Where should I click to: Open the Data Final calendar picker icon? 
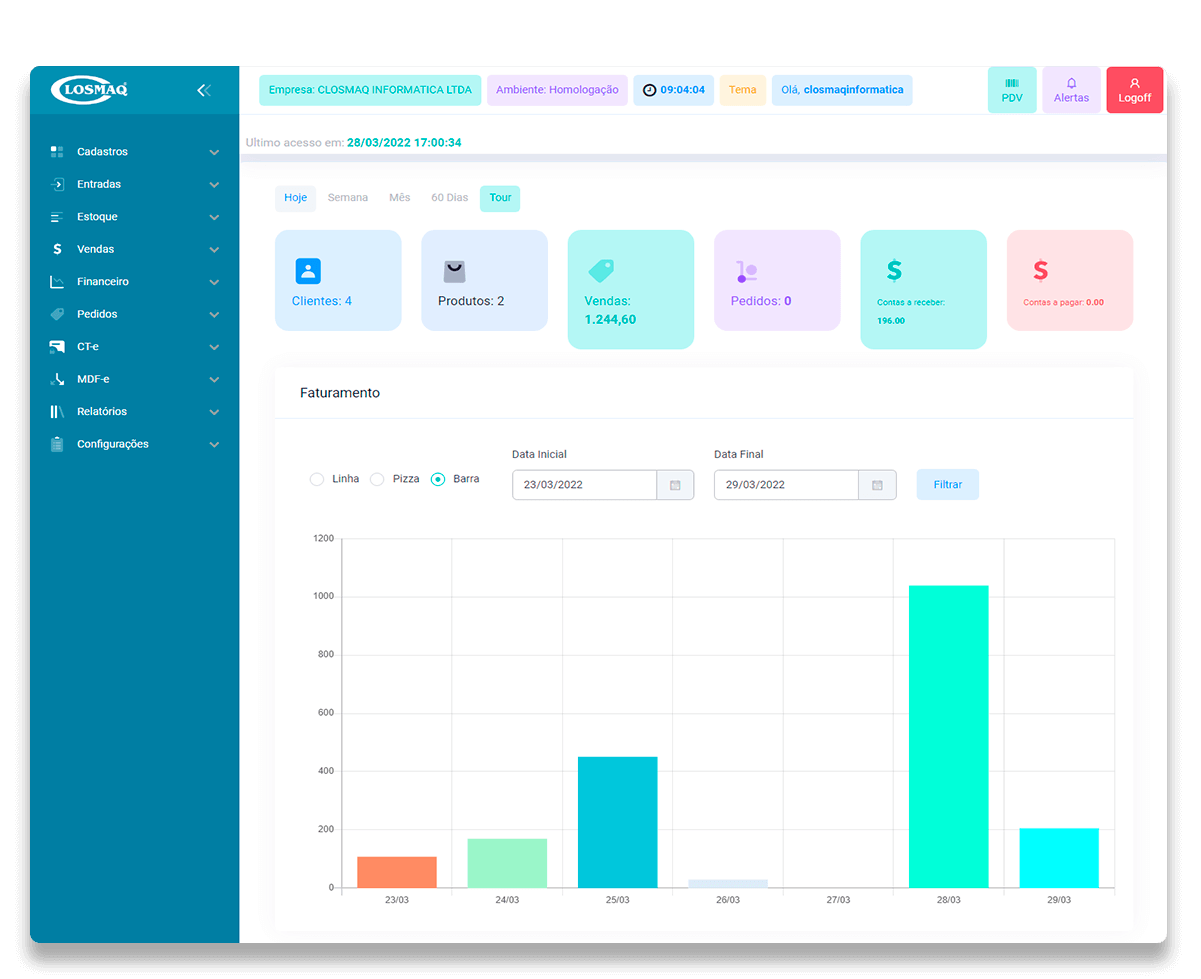[877, 485]
